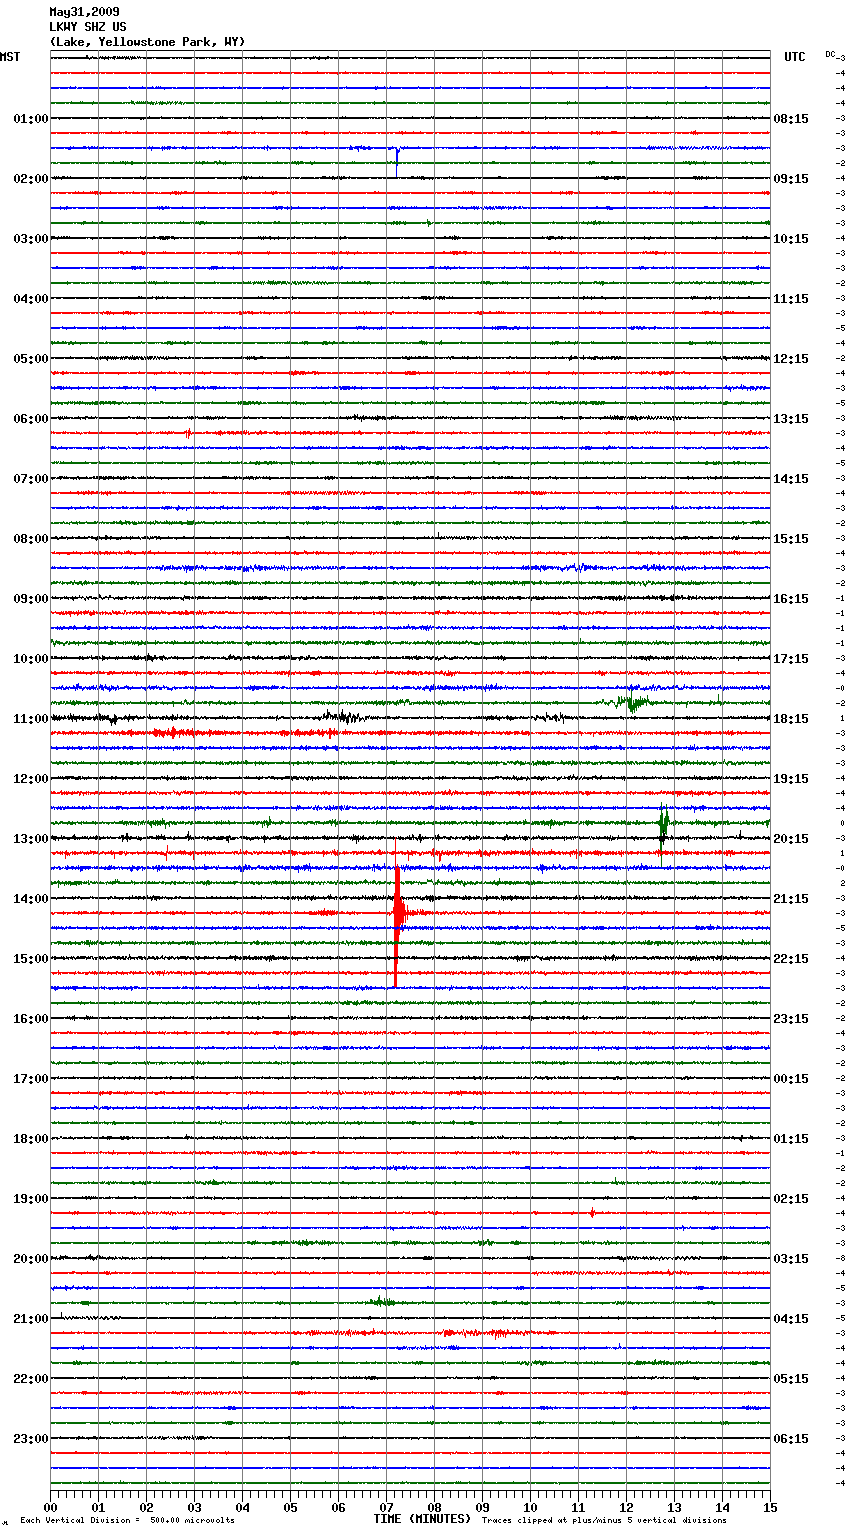Click the DC column header at top right
Image resolution: width=850 pixels, height=1534 pixels.
point(830,54)
